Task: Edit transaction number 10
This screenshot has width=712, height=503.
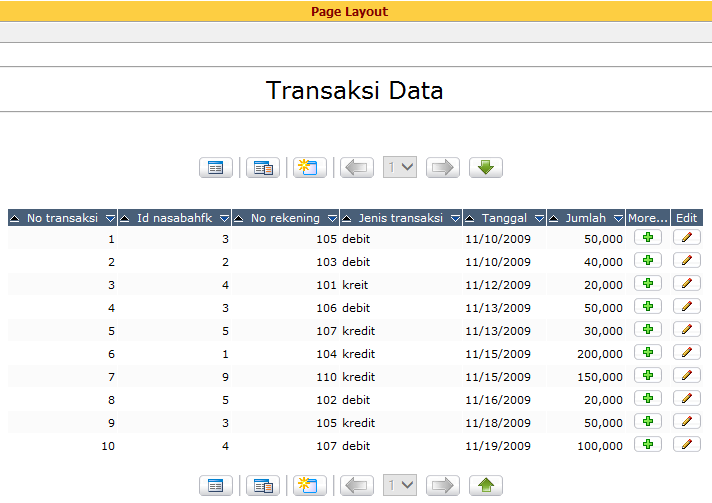Action: tap(687, 444)
